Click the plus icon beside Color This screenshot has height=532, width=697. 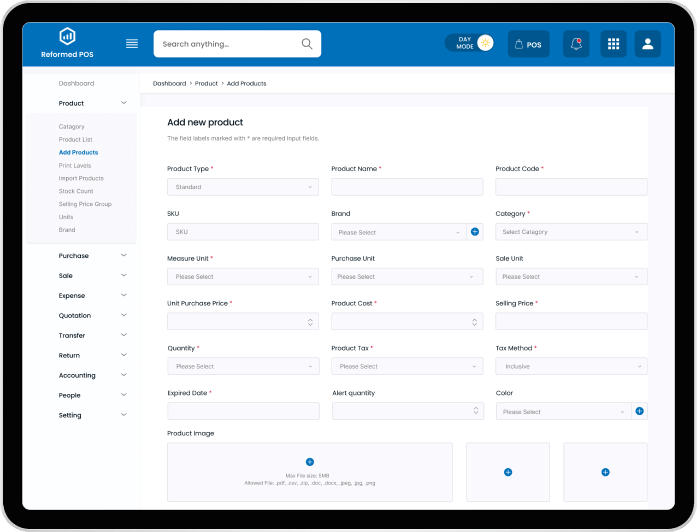tap(640, 411)
